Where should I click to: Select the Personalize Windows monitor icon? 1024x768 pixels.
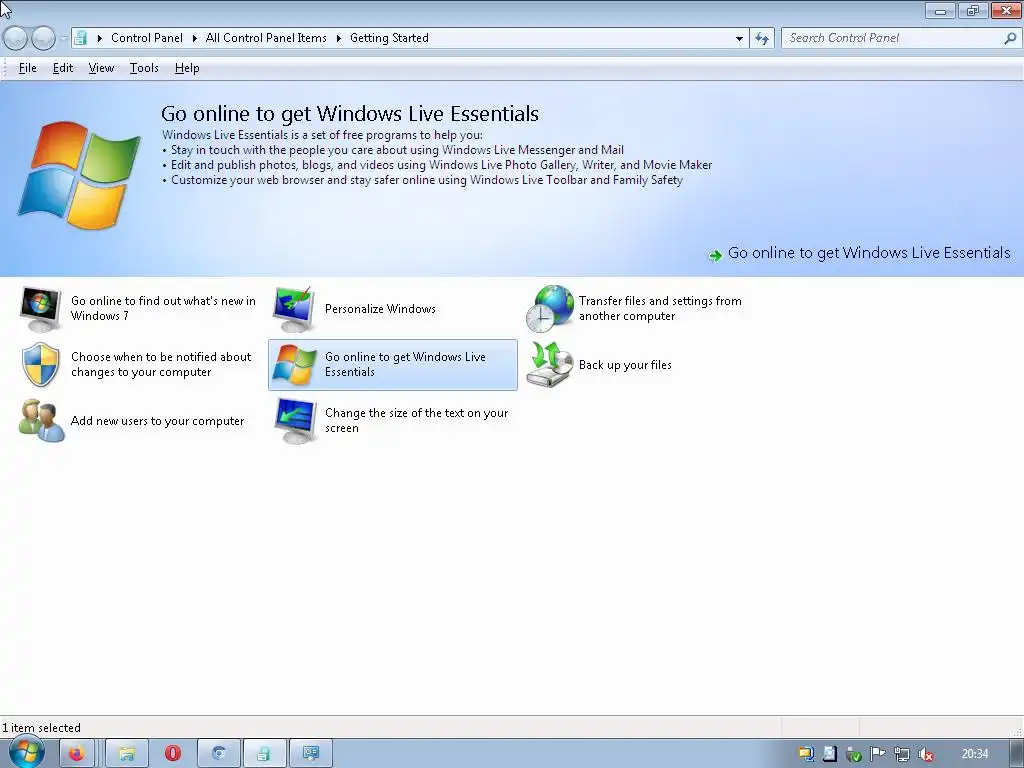pos(294,309)
